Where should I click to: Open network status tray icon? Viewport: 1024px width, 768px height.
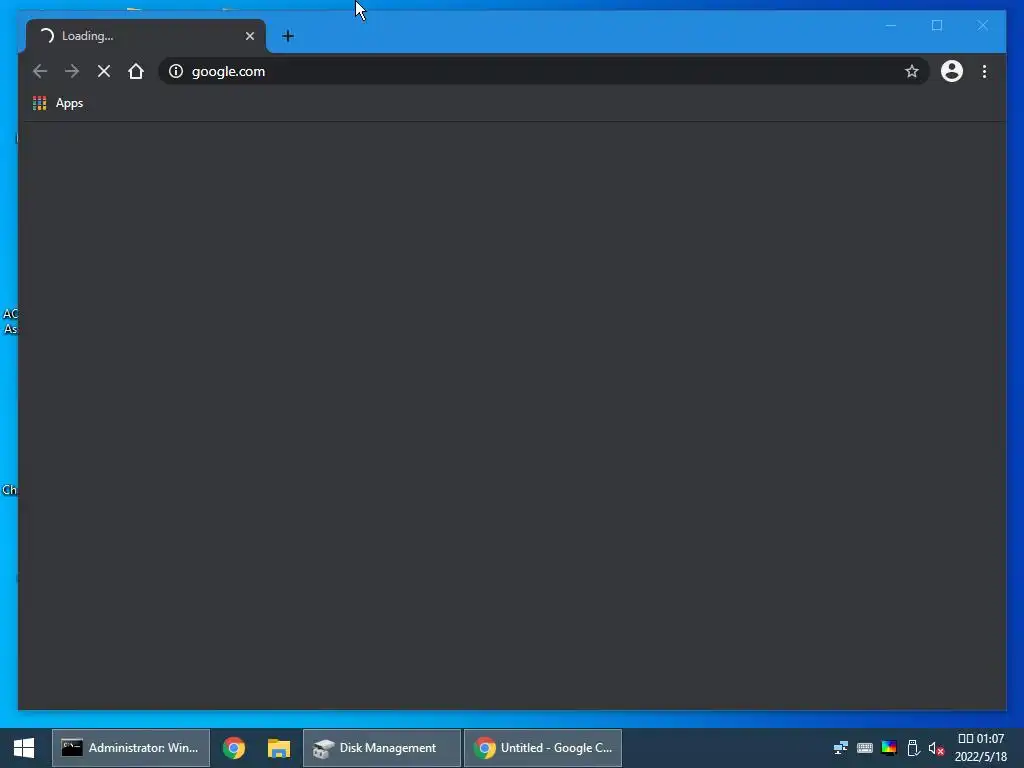coord(840,748)
